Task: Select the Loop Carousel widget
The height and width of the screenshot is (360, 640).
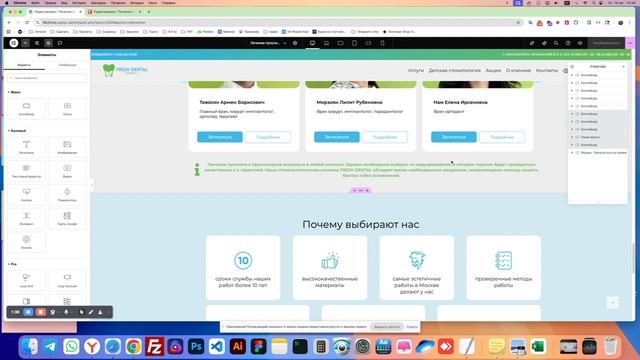Action: click(x=67, y=281)
